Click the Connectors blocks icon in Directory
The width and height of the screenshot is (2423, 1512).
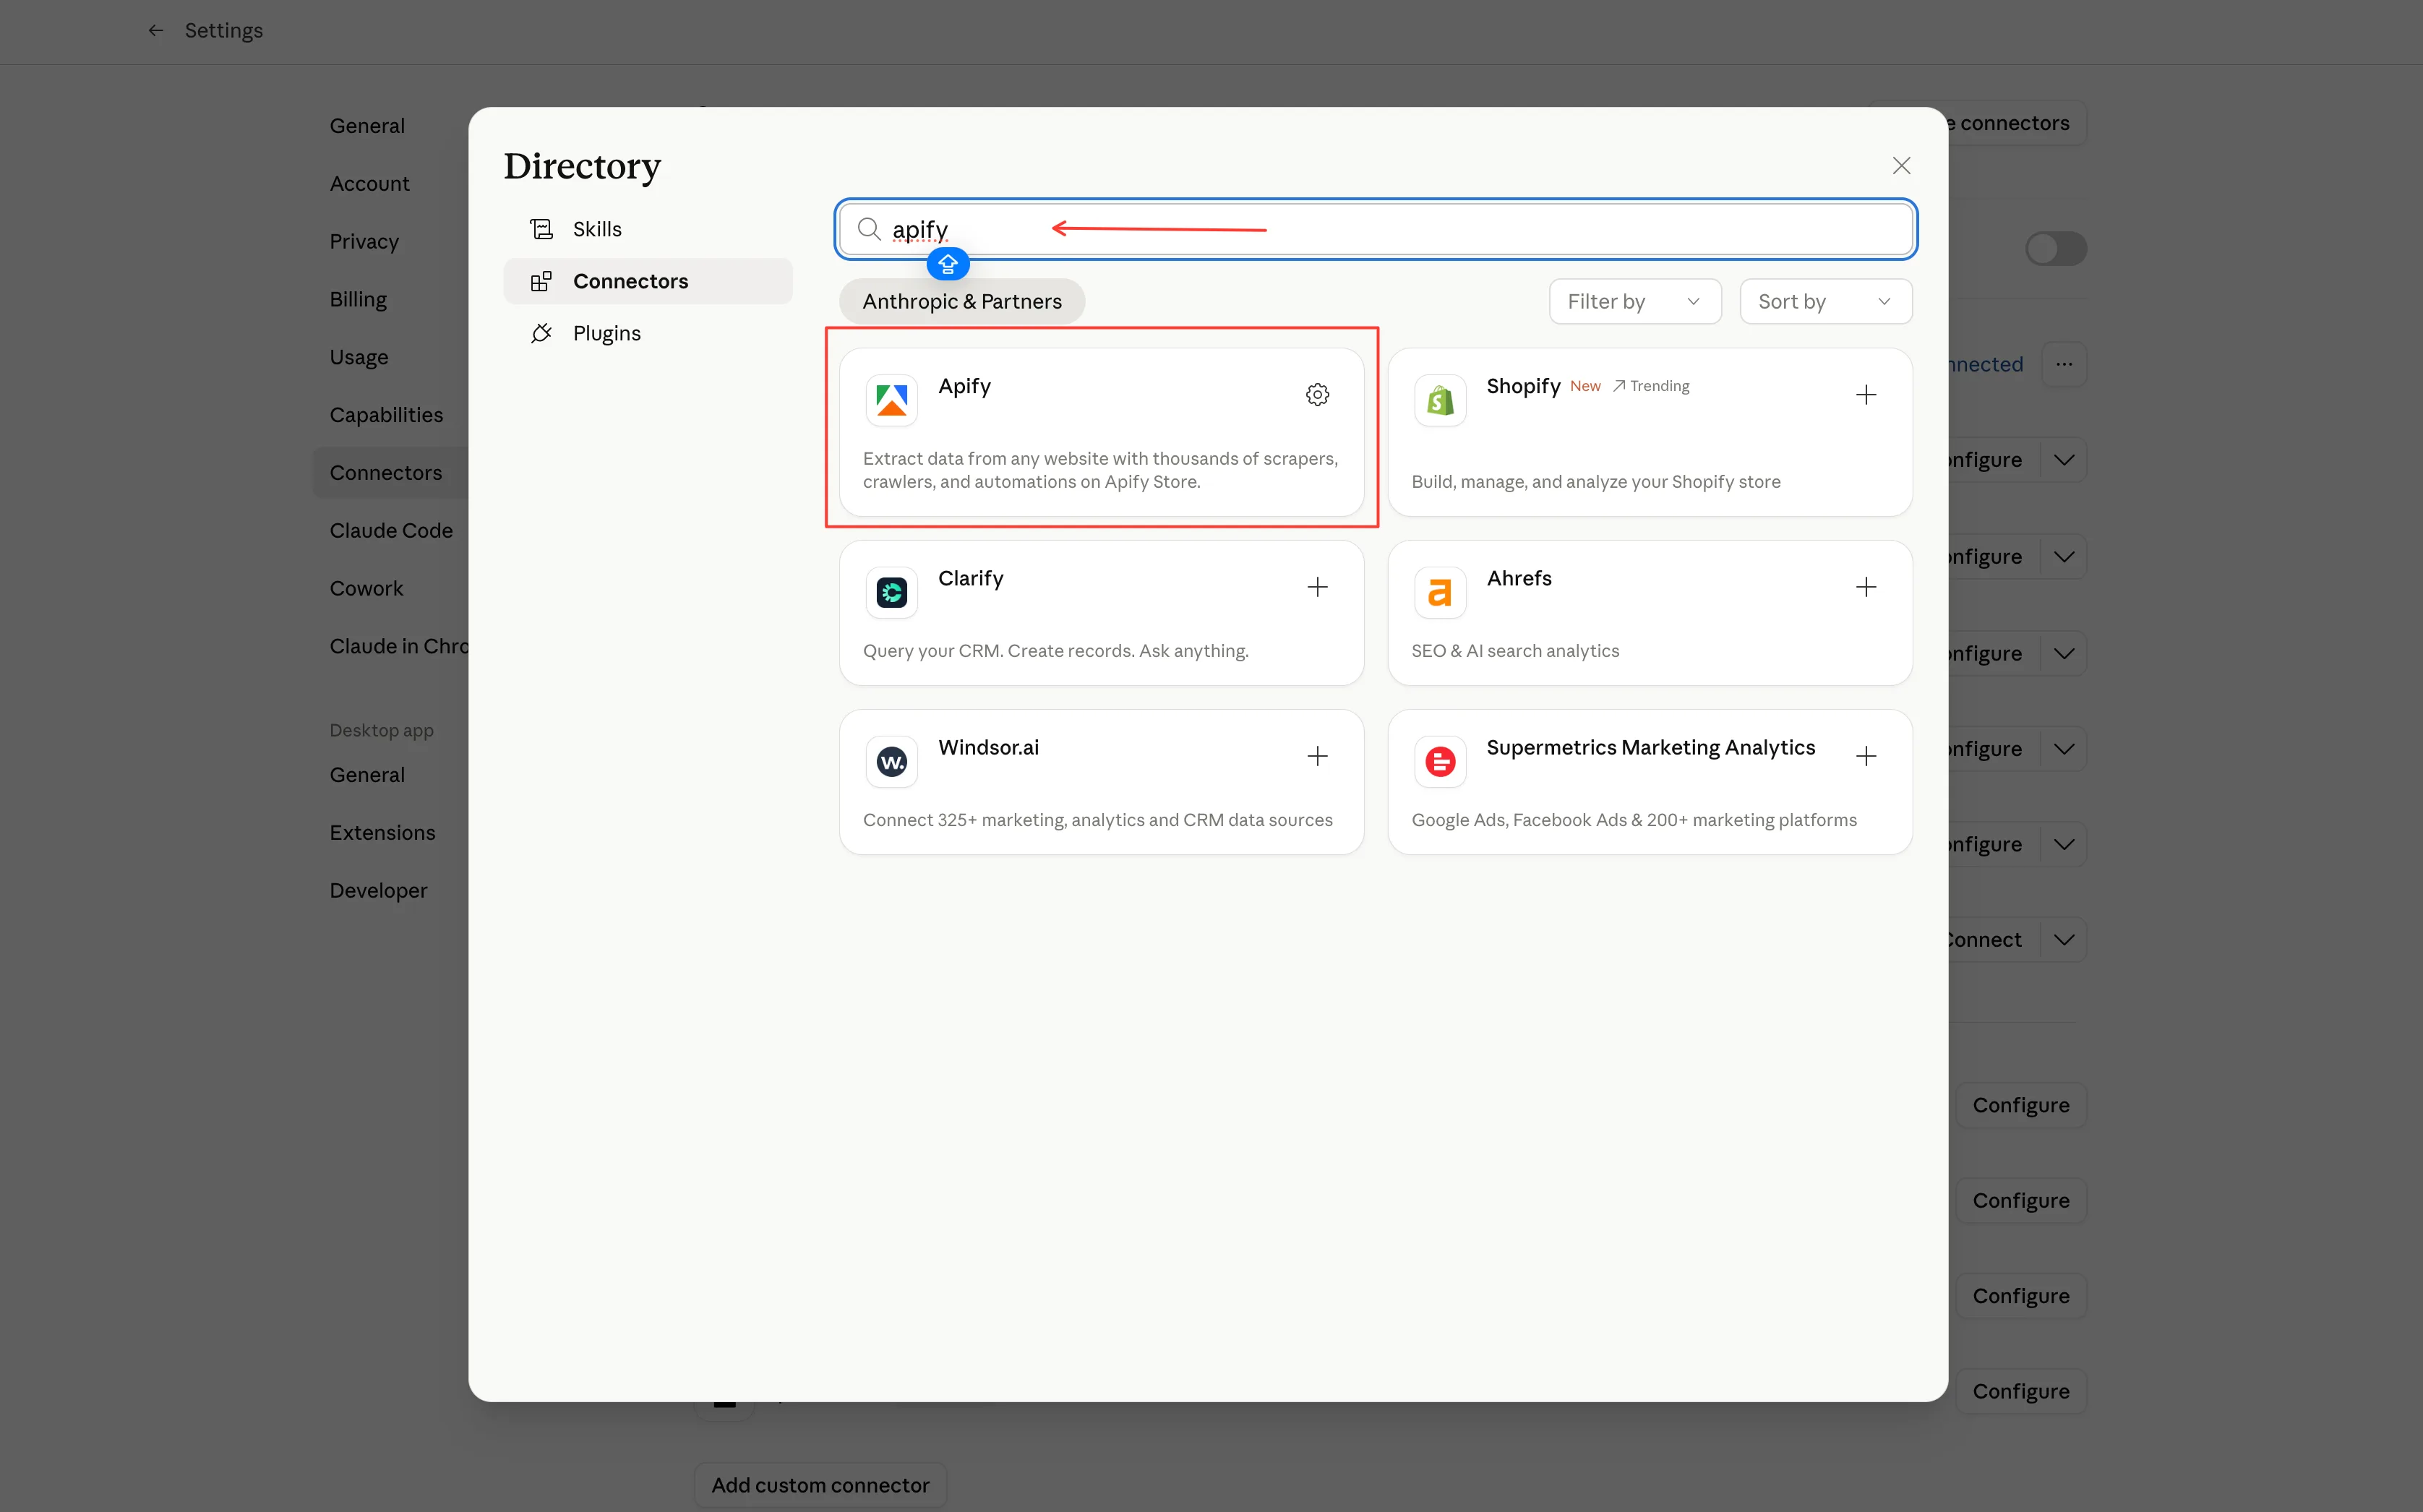point(541,281)
